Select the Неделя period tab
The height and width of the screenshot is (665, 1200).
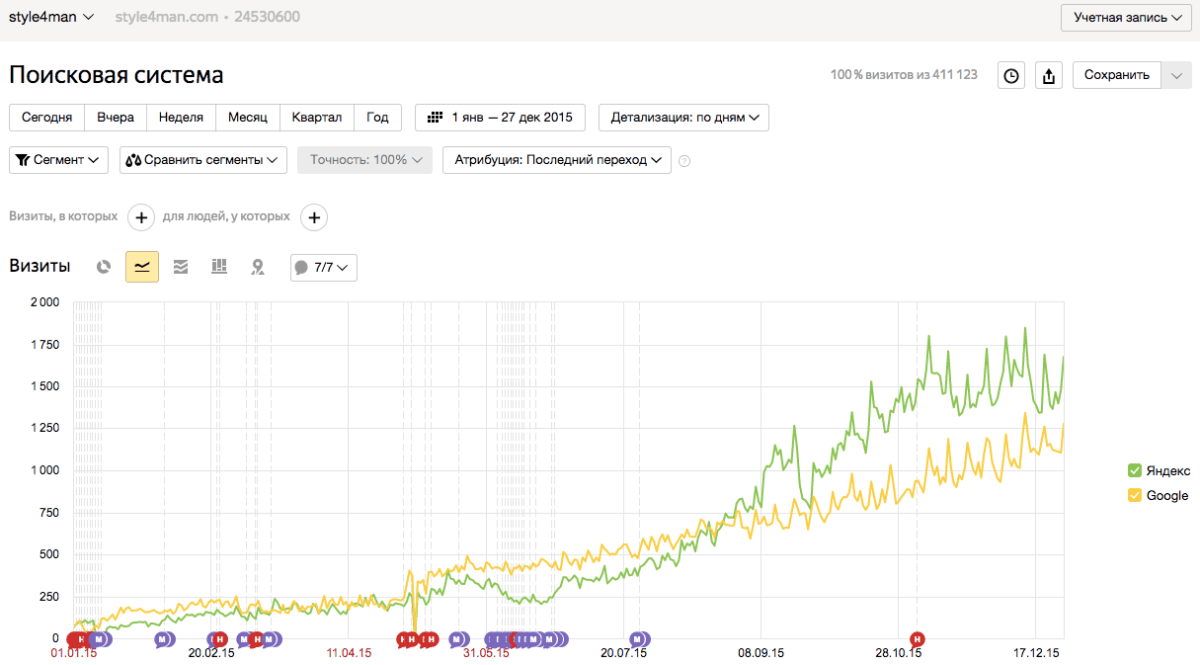(x=181, y=117)
